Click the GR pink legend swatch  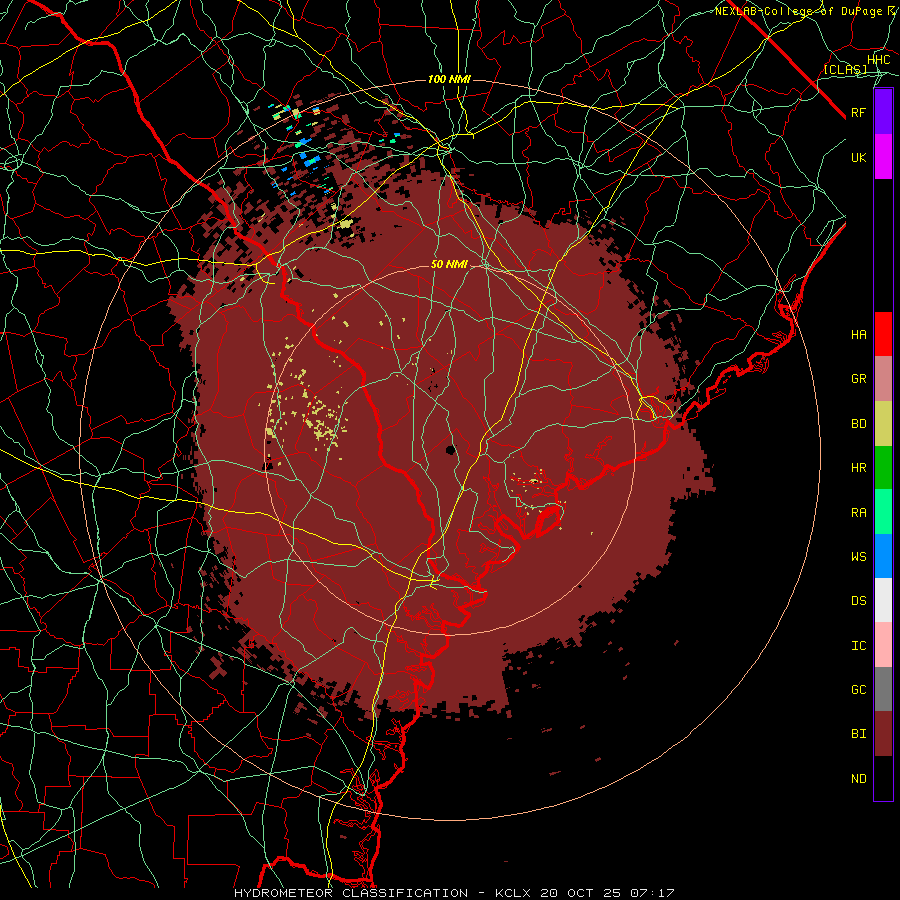click(883, 379)
